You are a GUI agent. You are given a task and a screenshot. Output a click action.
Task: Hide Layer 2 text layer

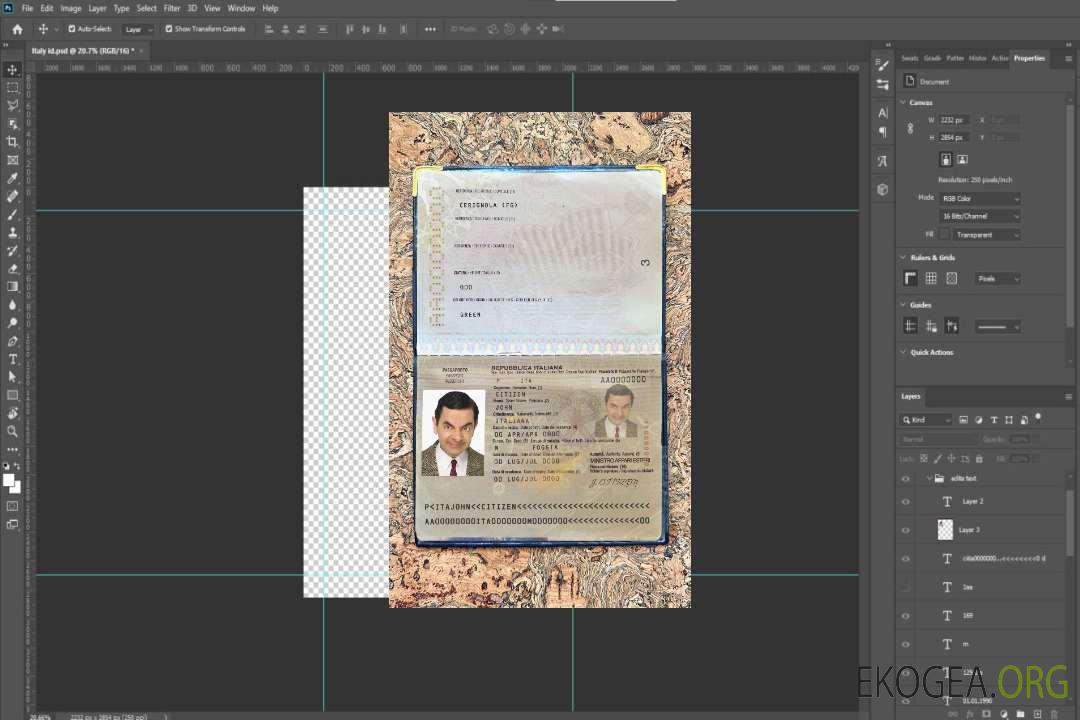[906, 502]
